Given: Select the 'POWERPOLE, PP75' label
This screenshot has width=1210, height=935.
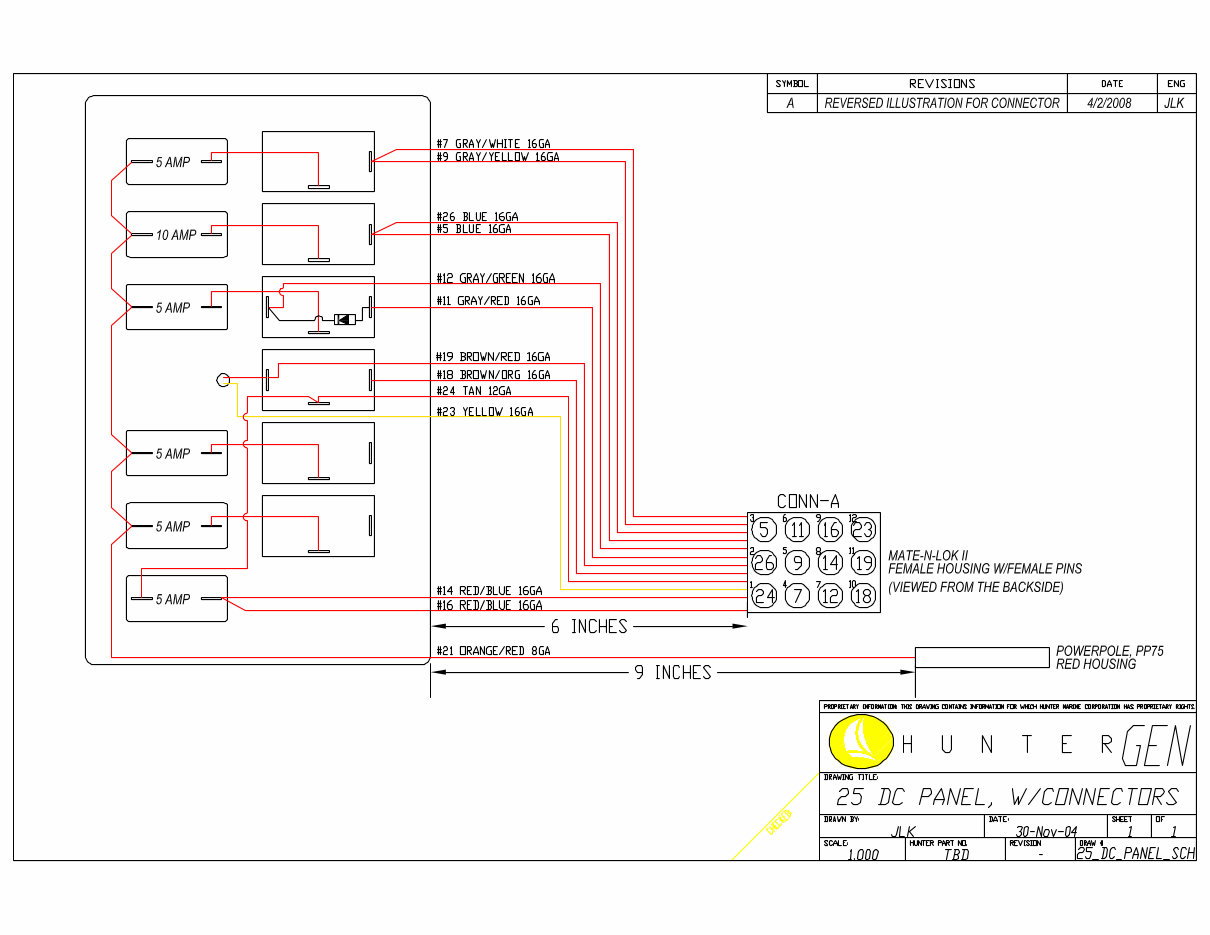Looking at the screenshot, I should pyautogui.click(x=1110, y=651).
